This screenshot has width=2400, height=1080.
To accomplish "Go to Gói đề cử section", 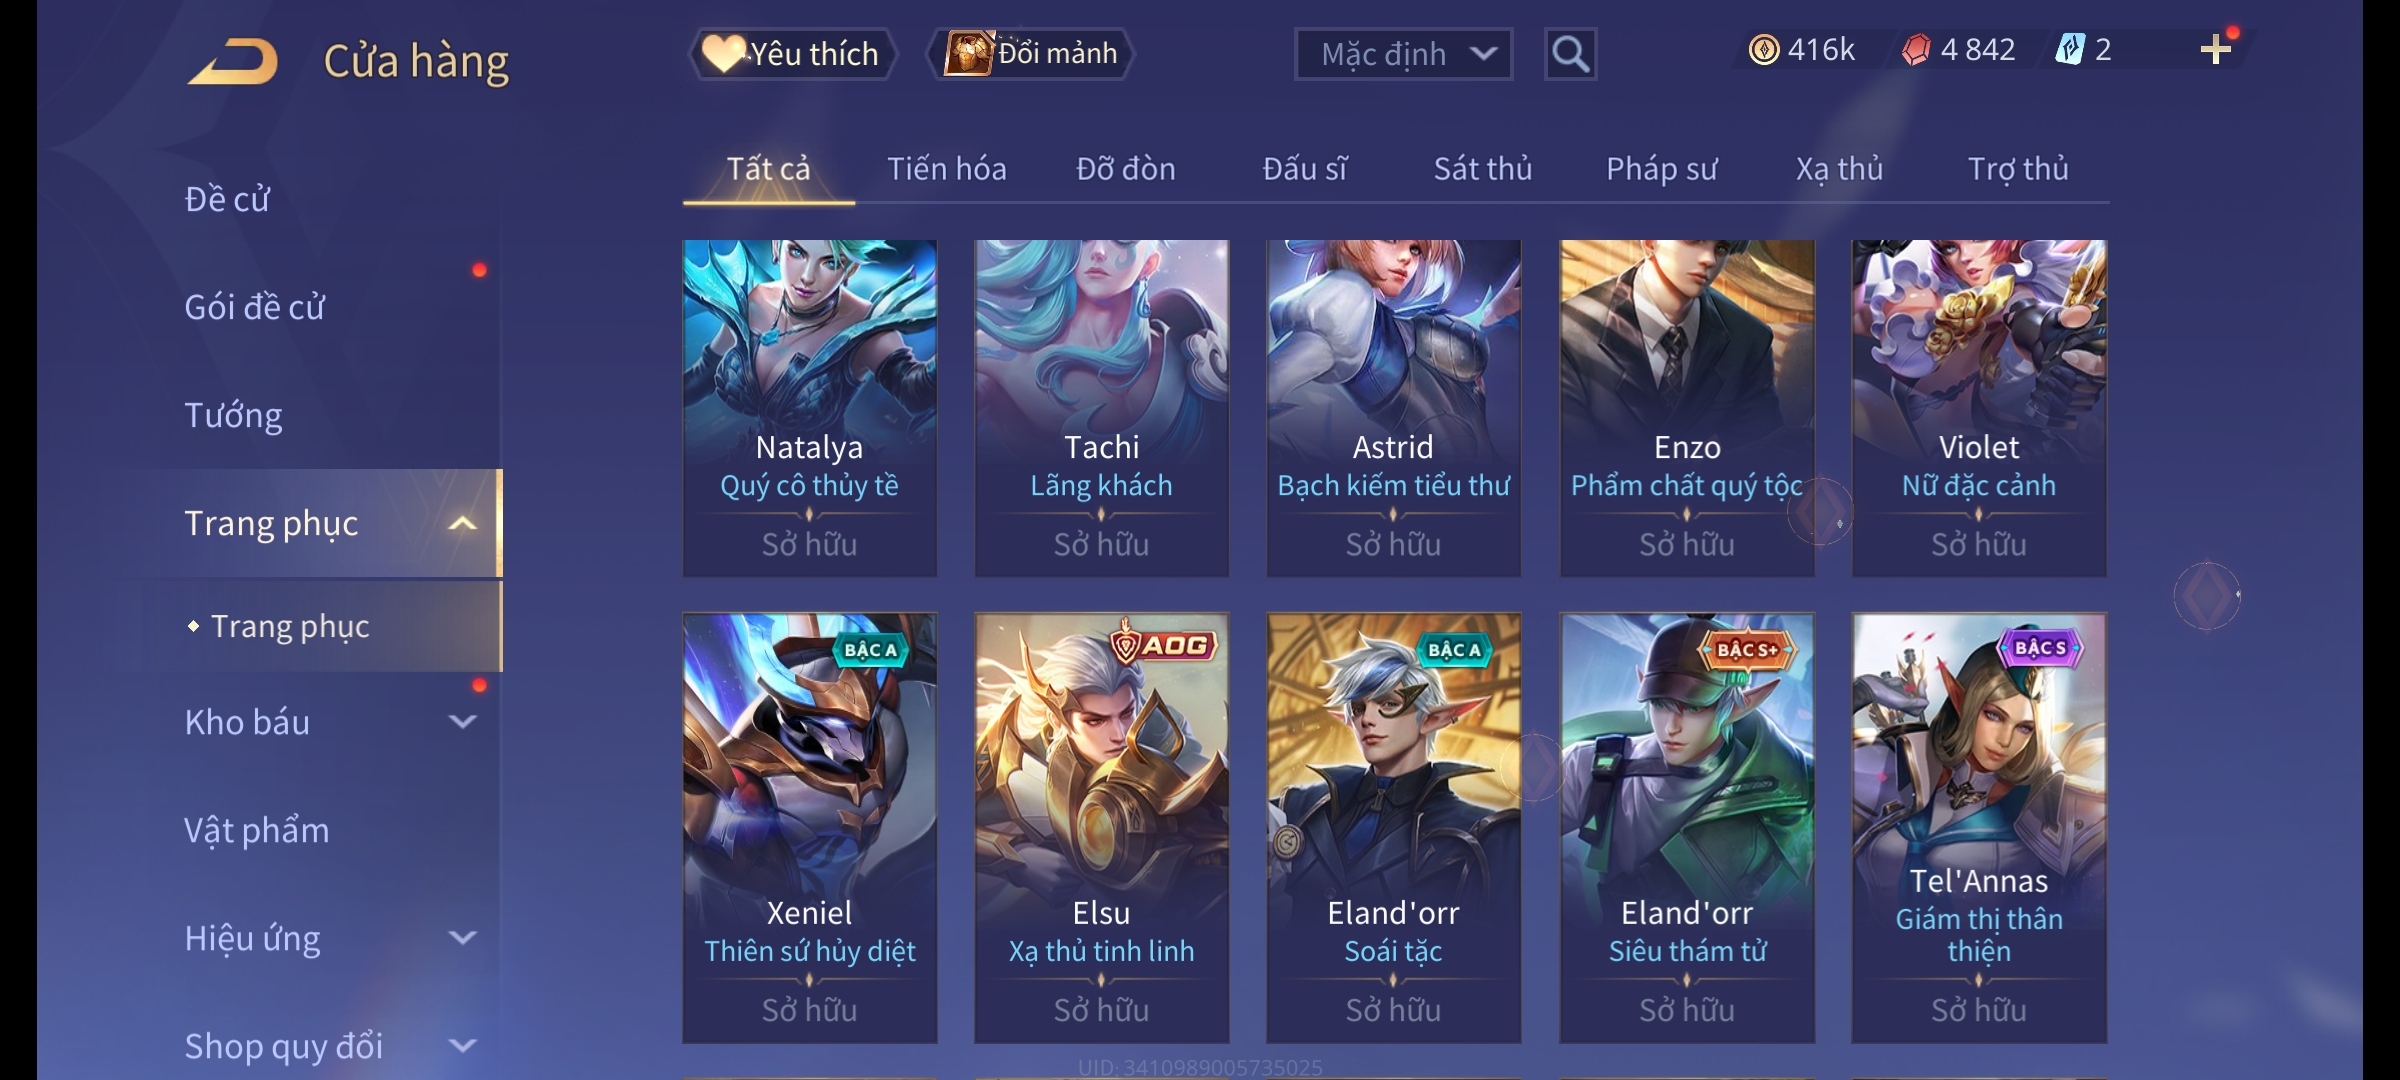I will pyautogui.click(x=254, y=307).
